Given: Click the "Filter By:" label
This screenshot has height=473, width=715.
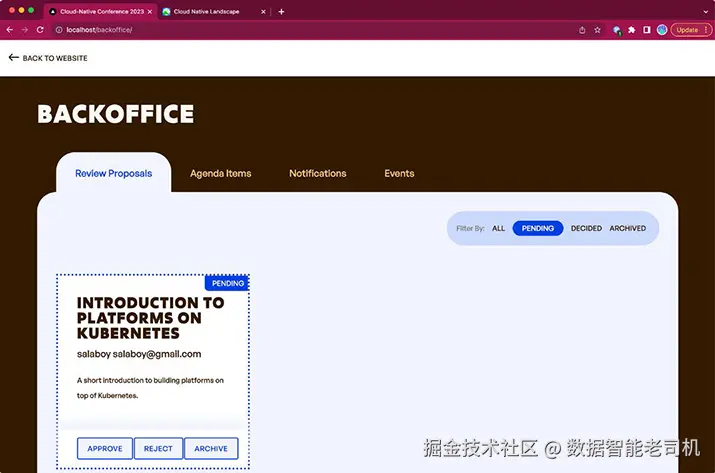Looking at the screenshot, I should 470,228.
